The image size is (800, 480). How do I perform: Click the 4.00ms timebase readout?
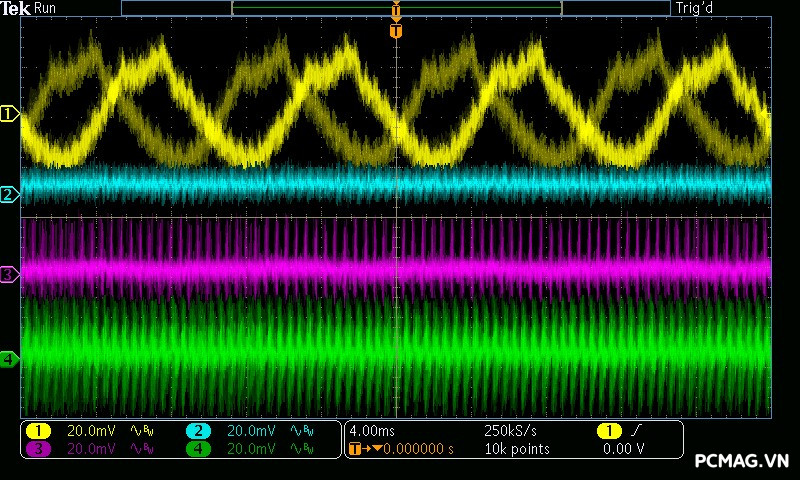[x=373, y=431]
